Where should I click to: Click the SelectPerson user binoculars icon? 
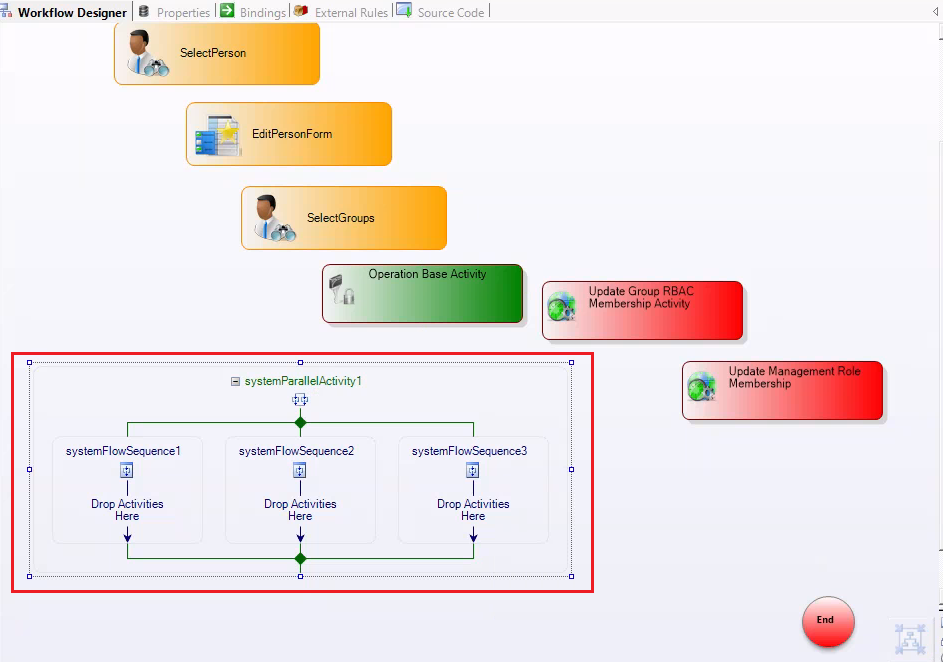(147, 54)
